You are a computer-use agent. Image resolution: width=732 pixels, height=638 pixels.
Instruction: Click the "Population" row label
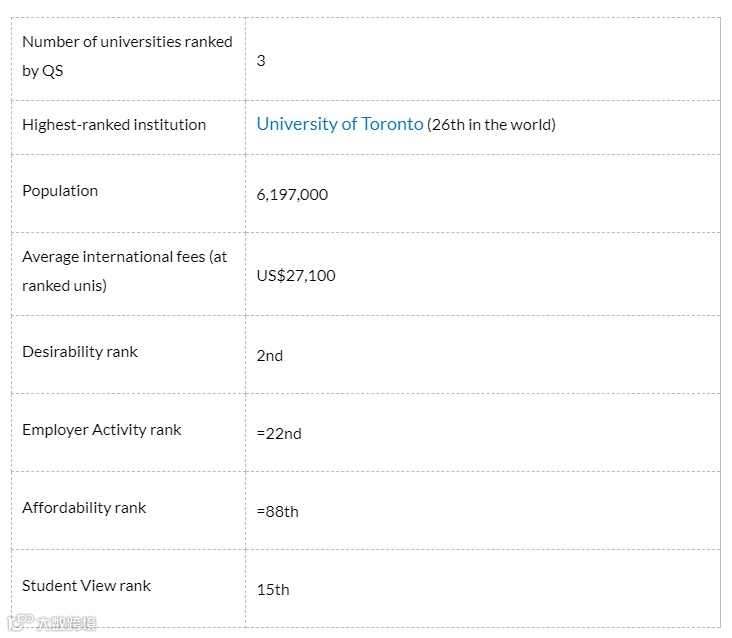pyautogui.click(x=60, y=191)
